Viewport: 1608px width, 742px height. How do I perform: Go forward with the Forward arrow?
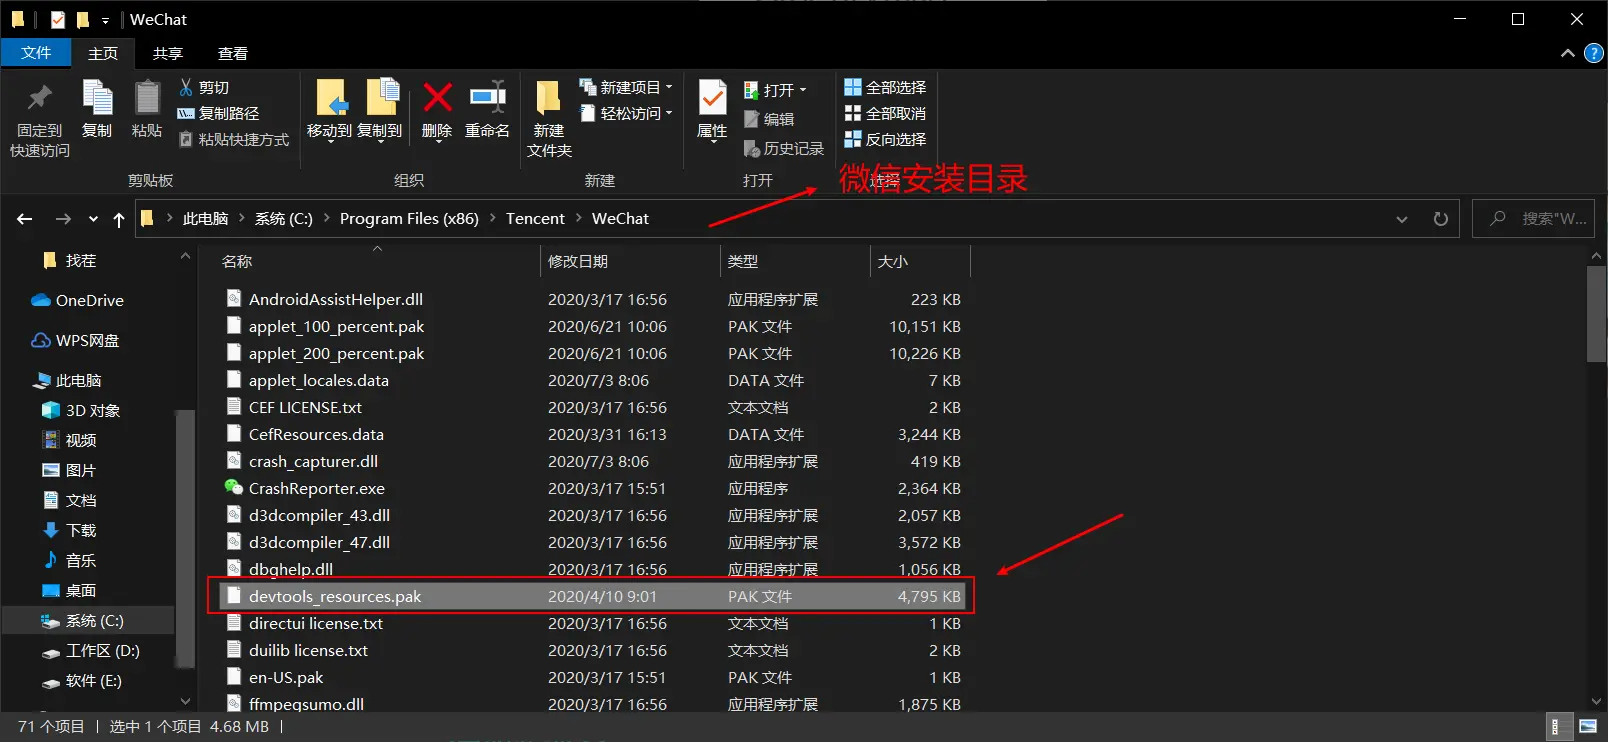tap(63, 219)
